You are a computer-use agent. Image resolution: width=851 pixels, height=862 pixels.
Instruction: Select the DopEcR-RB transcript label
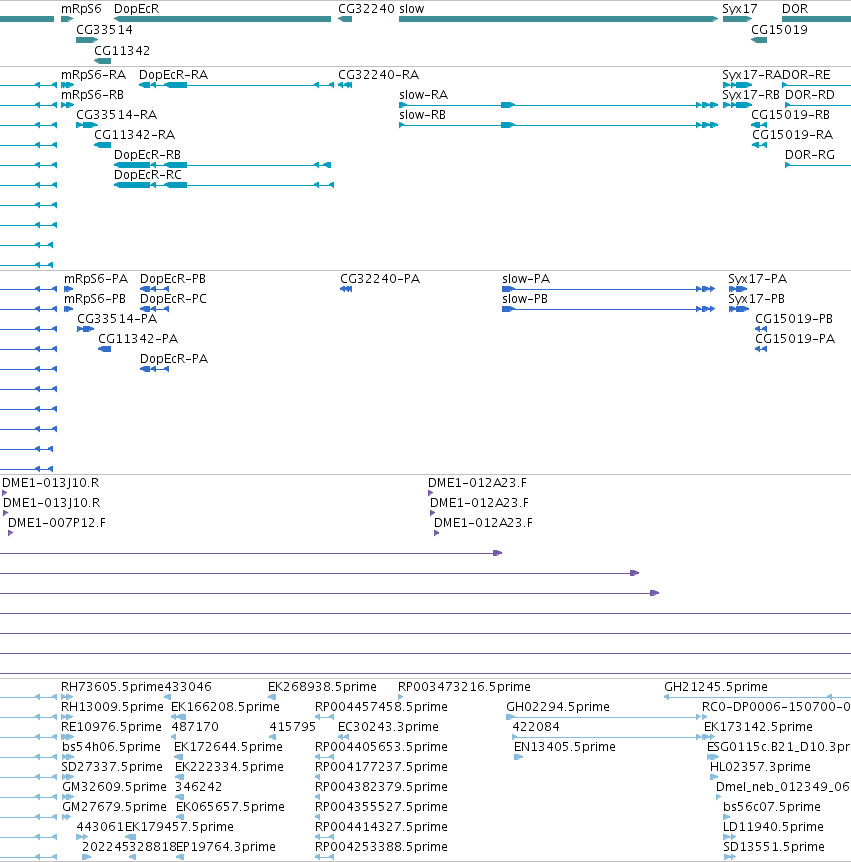click(147, 154)
